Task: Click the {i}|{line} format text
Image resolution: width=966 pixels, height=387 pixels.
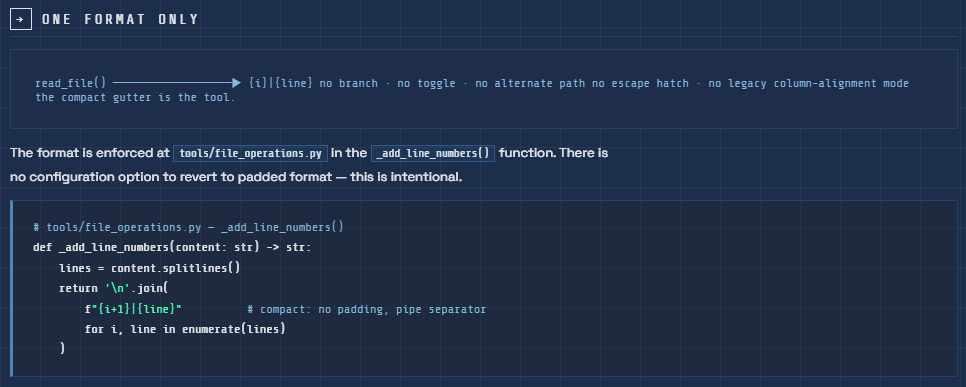Action: pyautogui.click(x=281, y=83)
